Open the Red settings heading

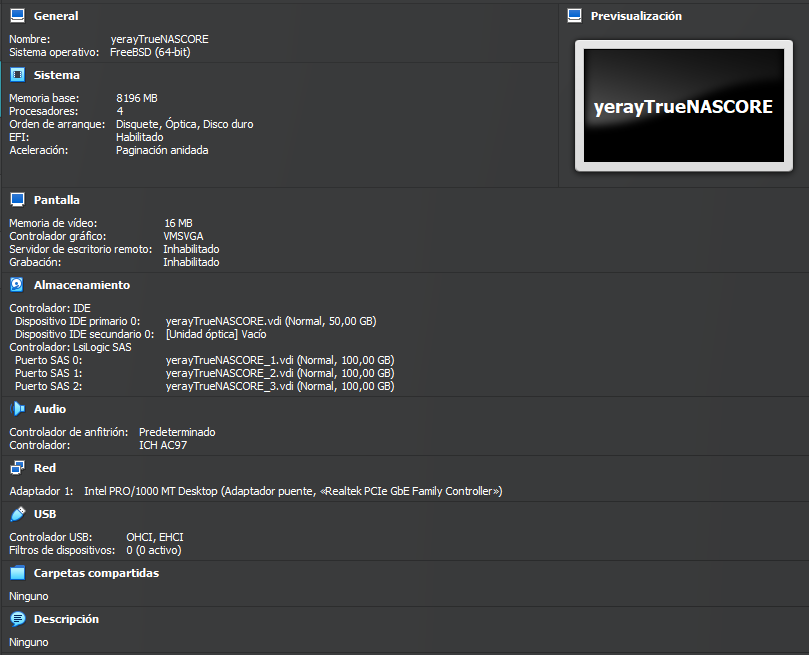[45, 468]
